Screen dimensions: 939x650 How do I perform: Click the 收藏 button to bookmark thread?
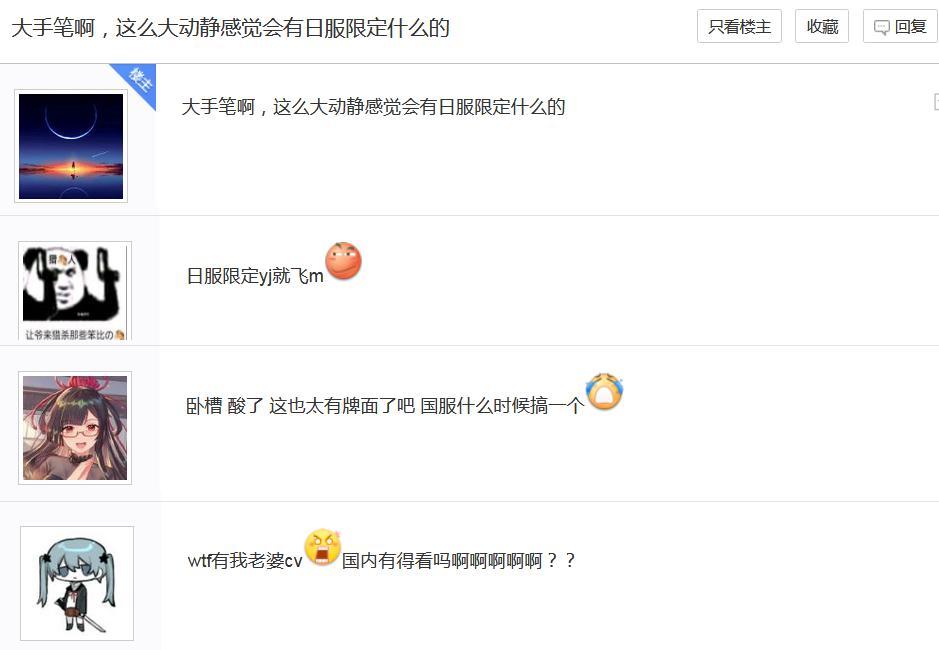[x=822, y=26]
